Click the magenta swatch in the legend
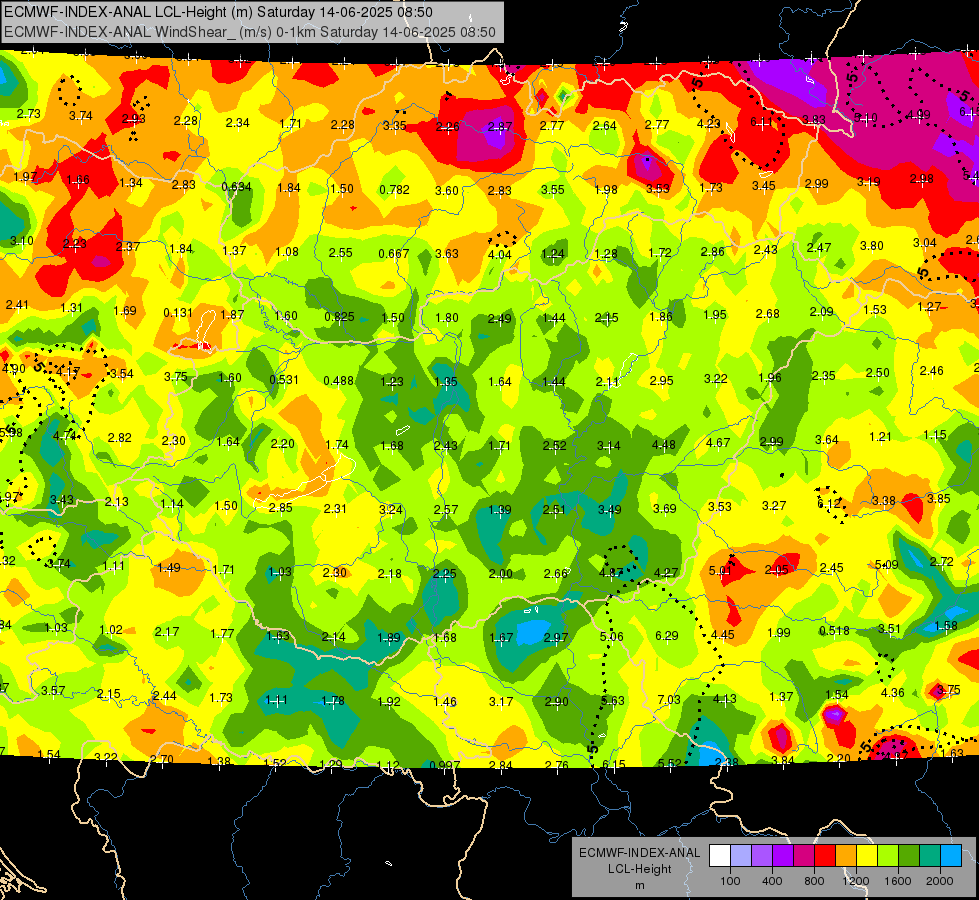 coord(804,855)
